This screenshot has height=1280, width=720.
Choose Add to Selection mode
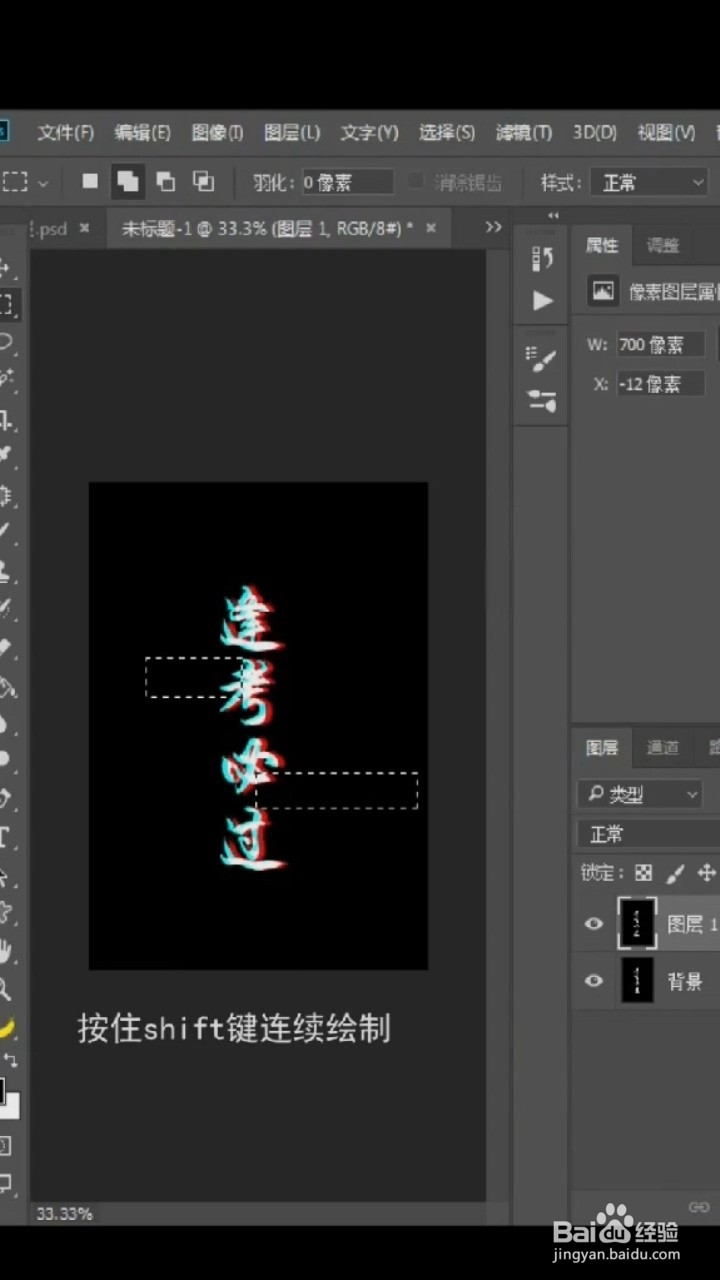point(128,182)
